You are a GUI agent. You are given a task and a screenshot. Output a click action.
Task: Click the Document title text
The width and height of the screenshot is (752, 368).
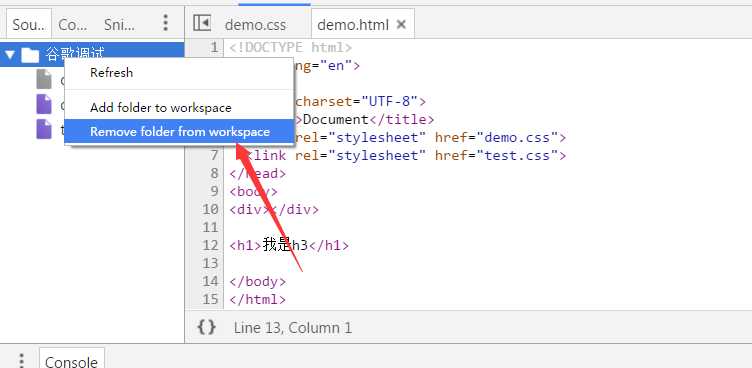pos(336,119)
